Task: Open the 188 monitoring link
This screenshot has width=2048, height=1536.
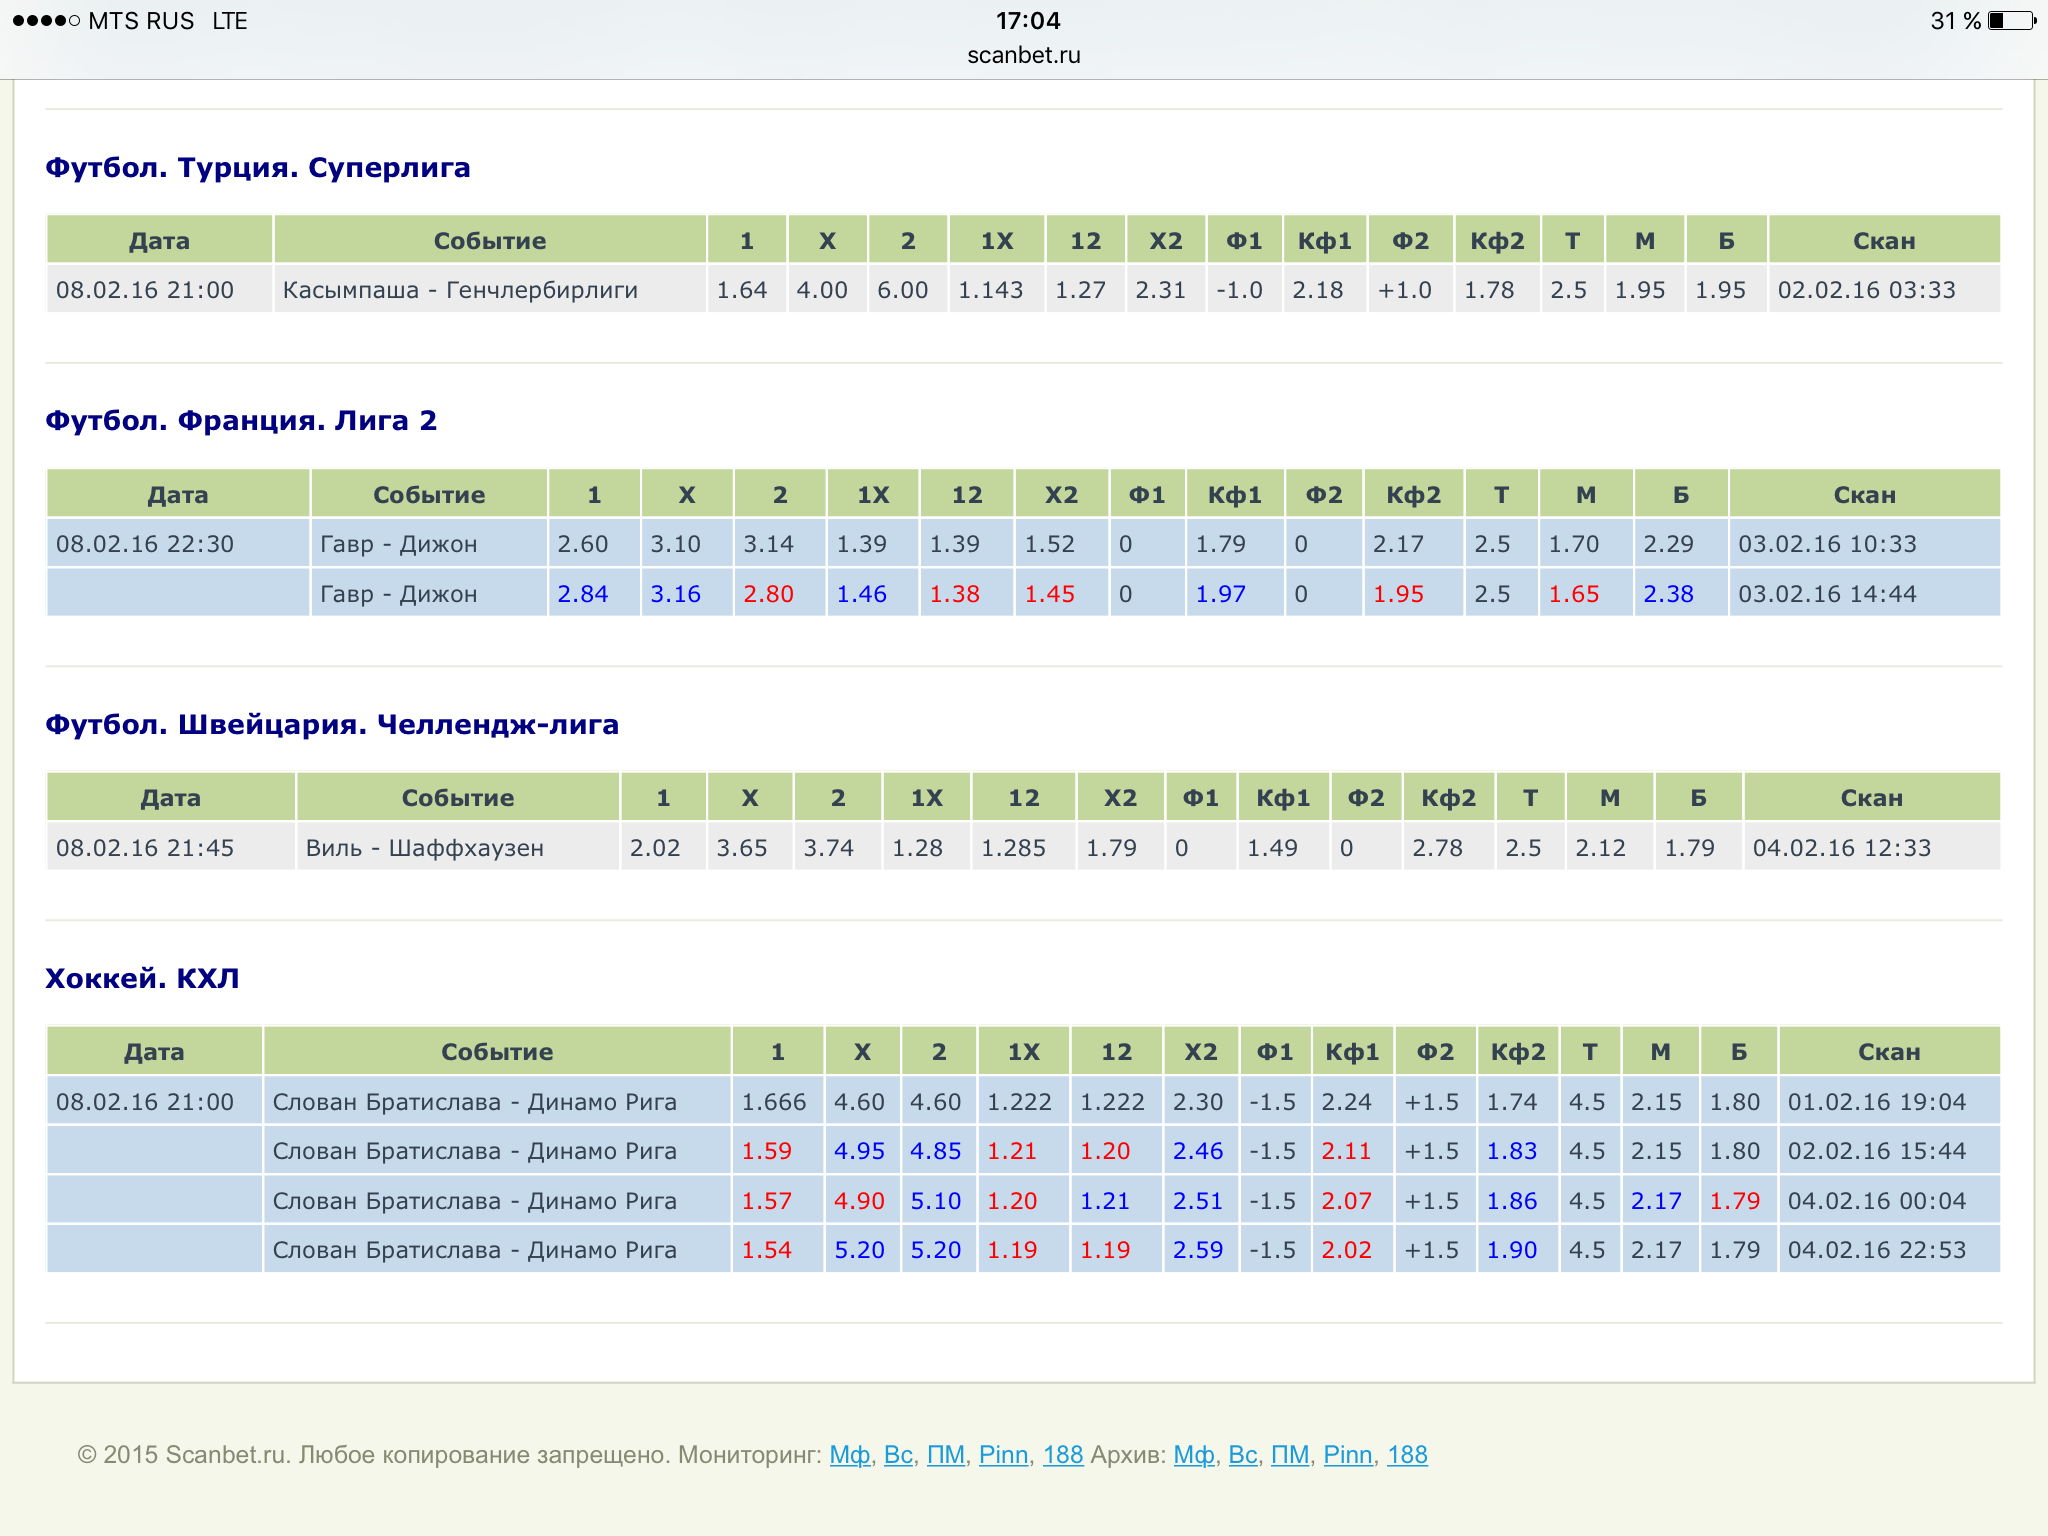Action: (x=1062, y=1455)
